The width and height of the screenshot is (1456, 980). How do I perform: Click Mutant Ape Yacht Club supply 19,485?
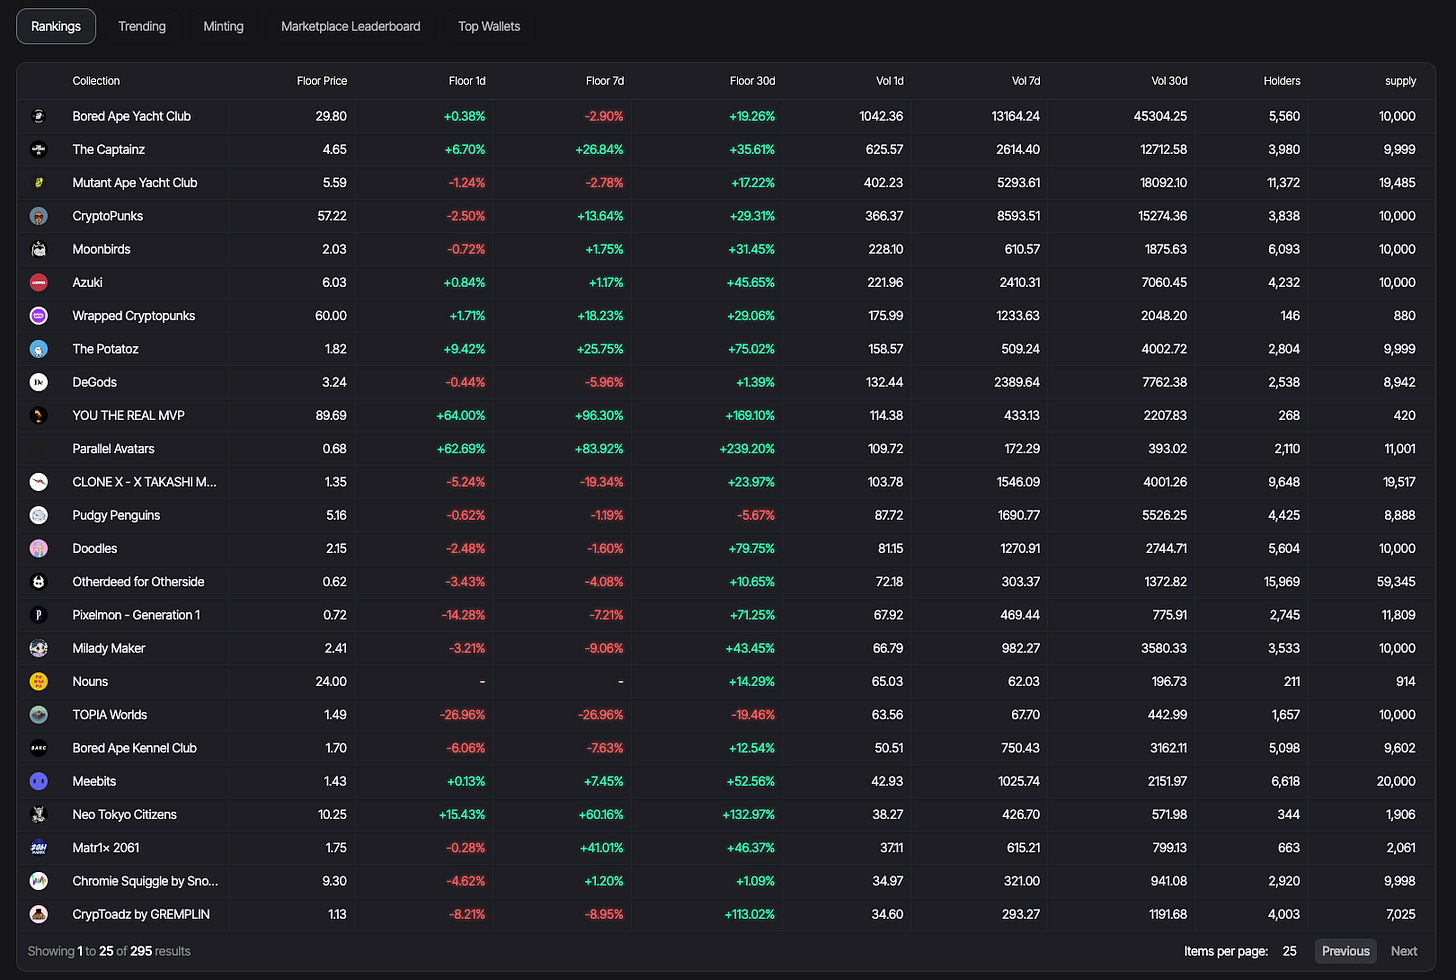click(1397, 183)
